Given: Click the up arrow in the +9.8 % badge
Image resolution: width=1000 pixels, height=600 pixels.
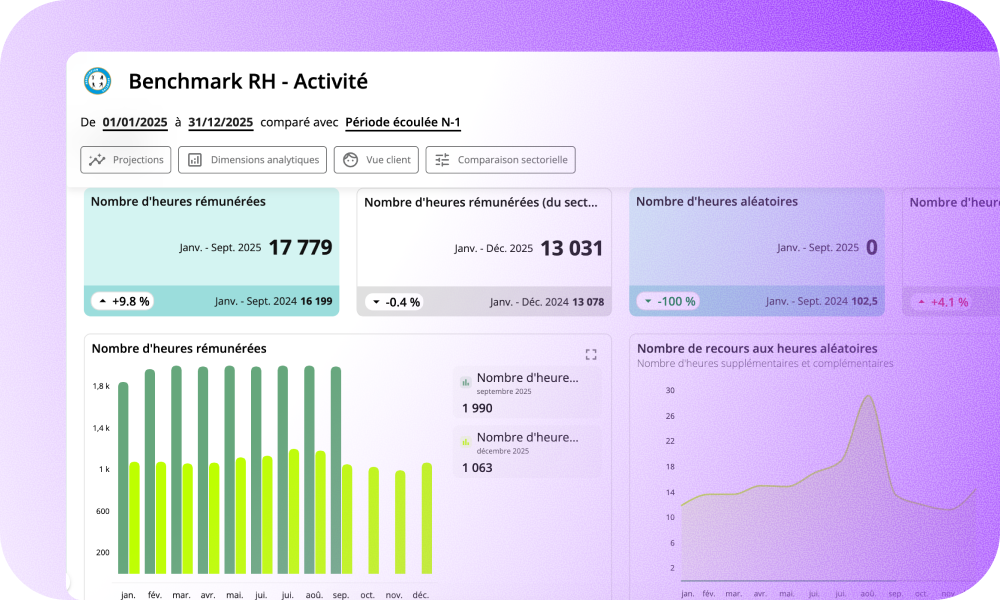Looking at the screenshot, I should pos(103,301).
